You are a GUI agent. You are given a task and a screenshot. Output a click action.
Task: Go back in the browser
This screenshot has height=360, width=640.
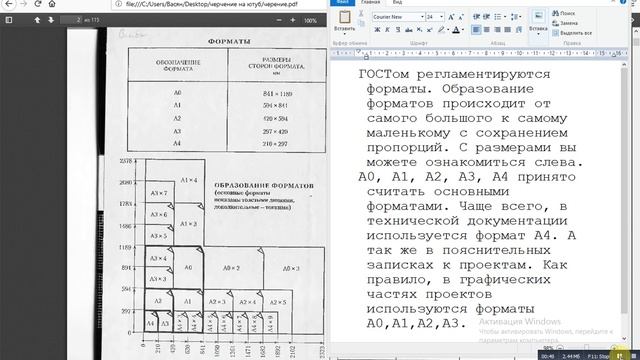coord(9,4)
